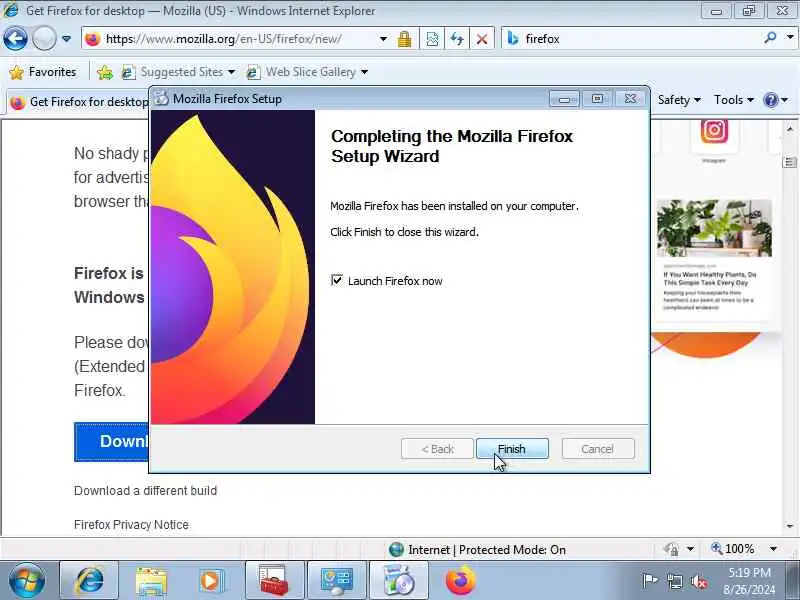Click the Mozilla Firefox Setup title icon

161,98
